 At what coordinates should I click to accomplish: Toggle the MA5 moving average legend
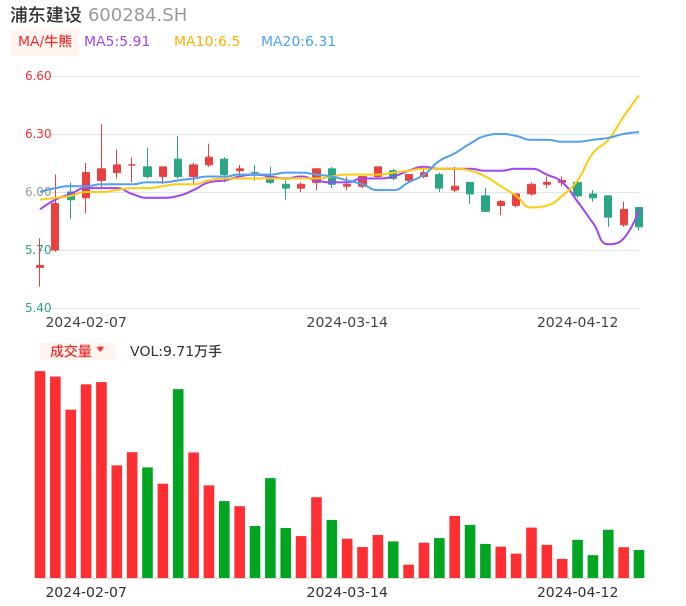tap(117, 42)
